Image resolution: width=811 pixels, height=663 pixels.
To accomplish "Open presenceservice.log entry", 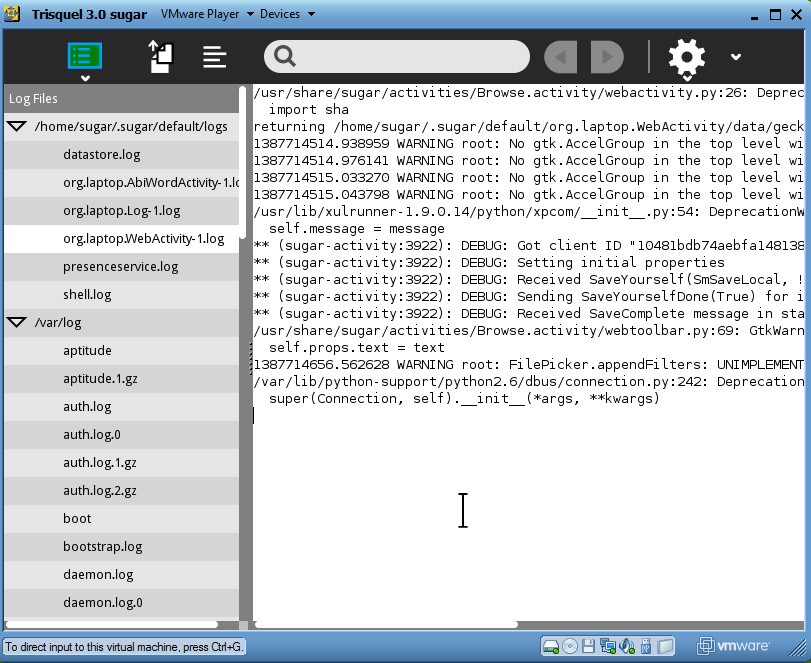I will (x=120, y=267).
